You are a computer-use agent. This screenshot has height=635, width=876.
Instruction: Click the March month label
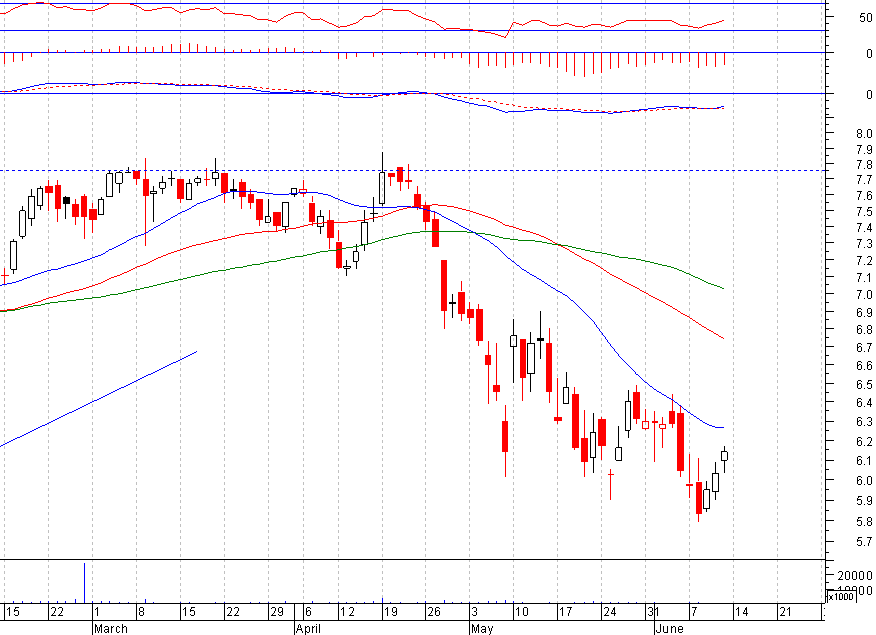point(111,629)
